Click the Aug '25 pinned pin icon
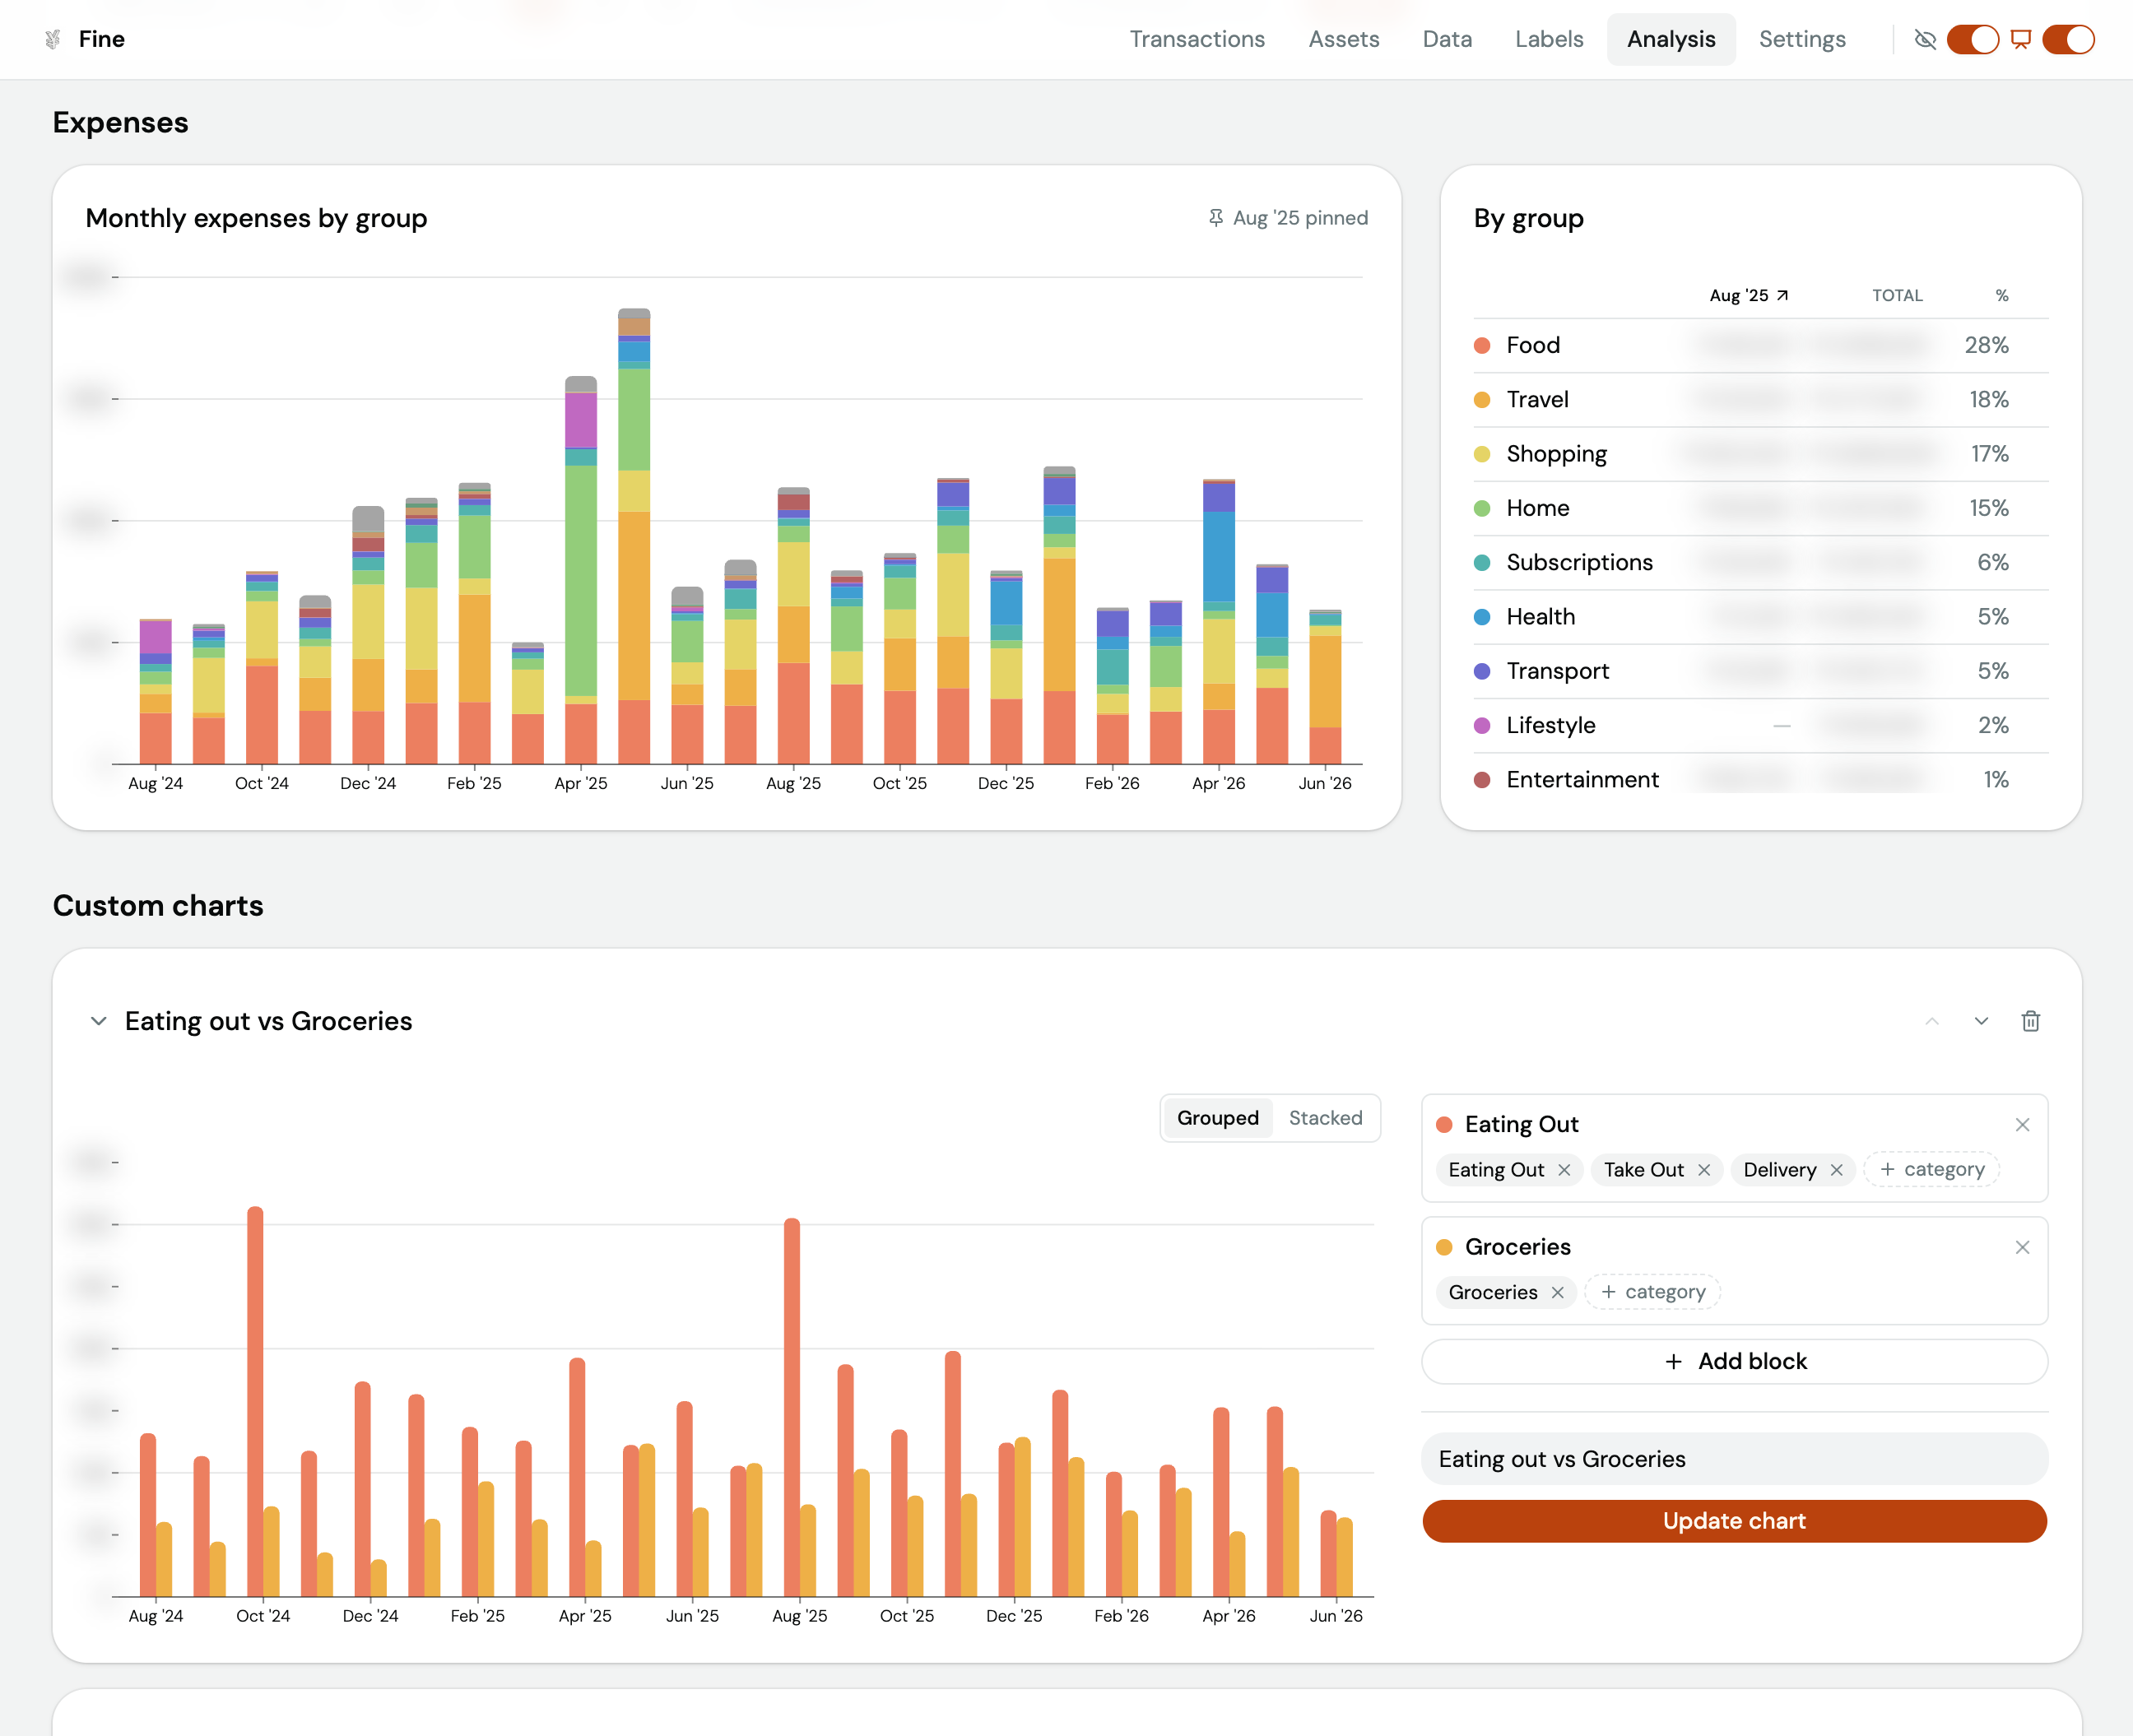2133x1736 pixels. (1216, 218)
